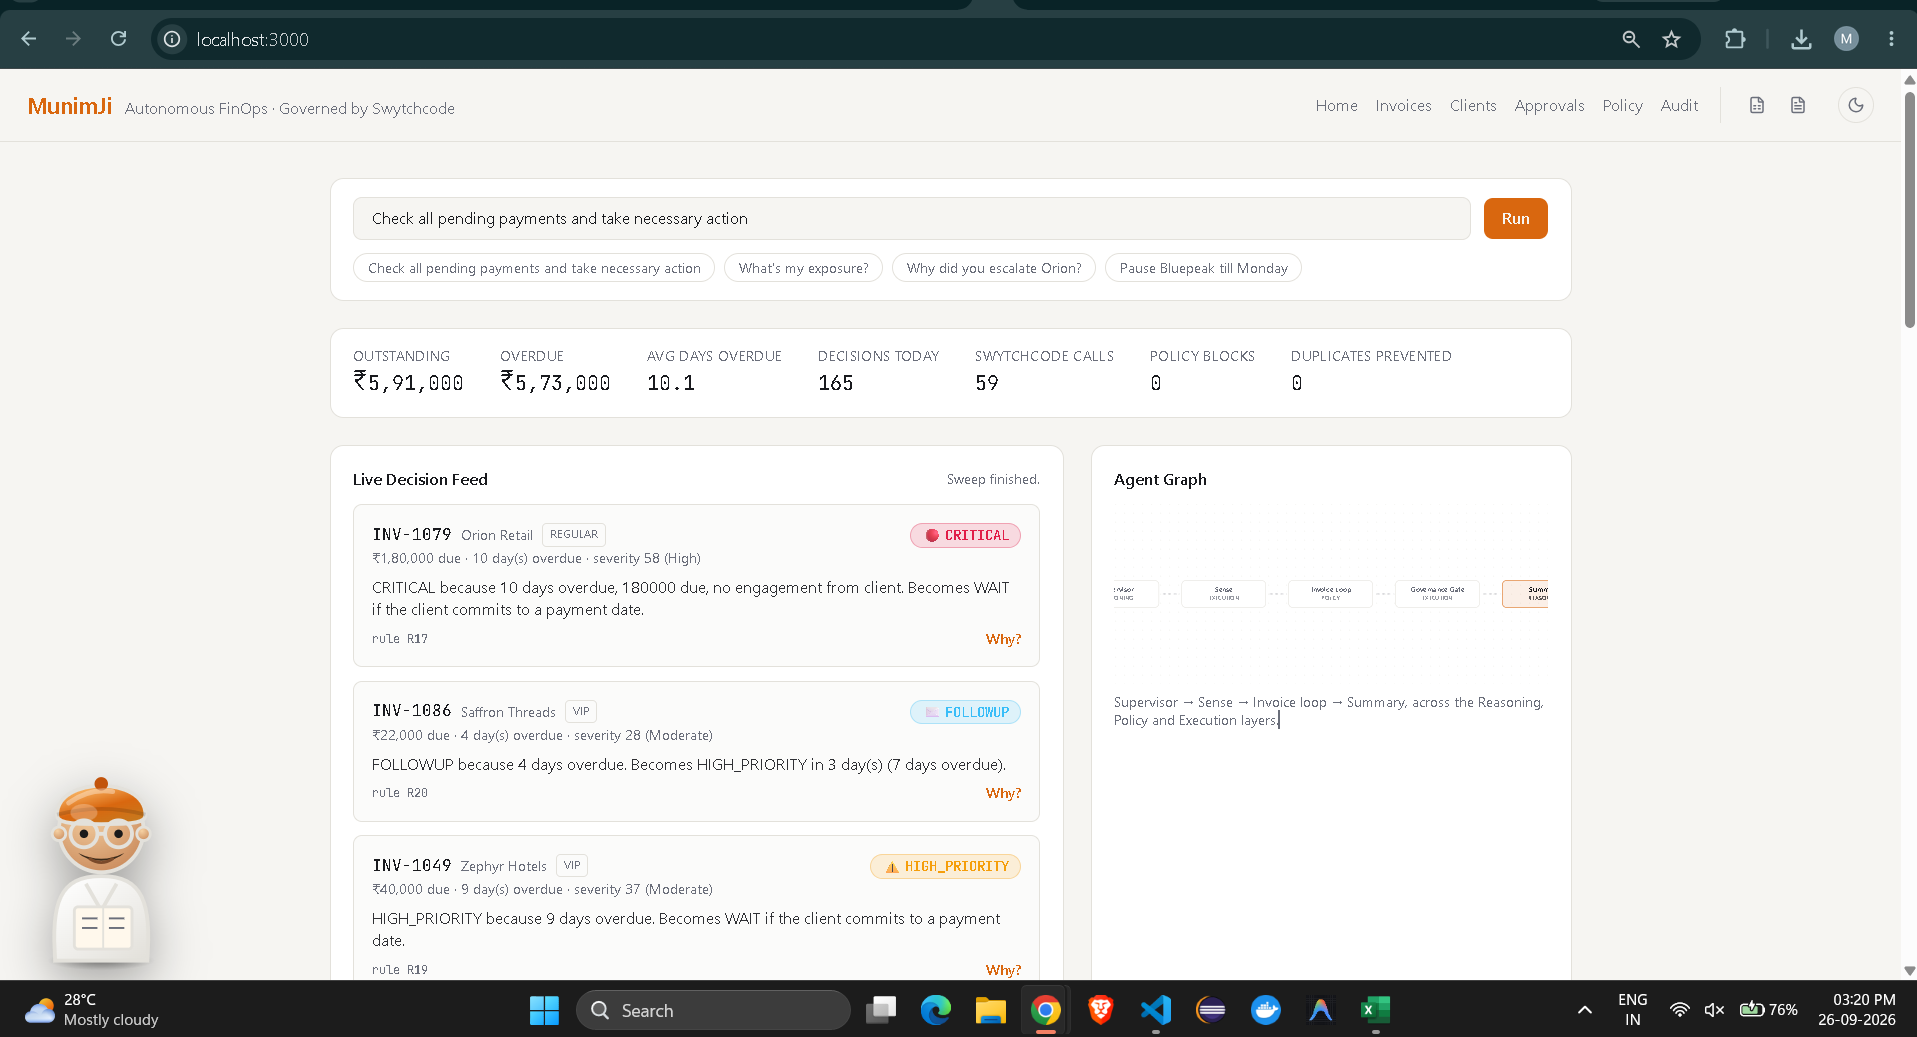Focus the command prompt input field
1917x1037 pixels.
911,218
